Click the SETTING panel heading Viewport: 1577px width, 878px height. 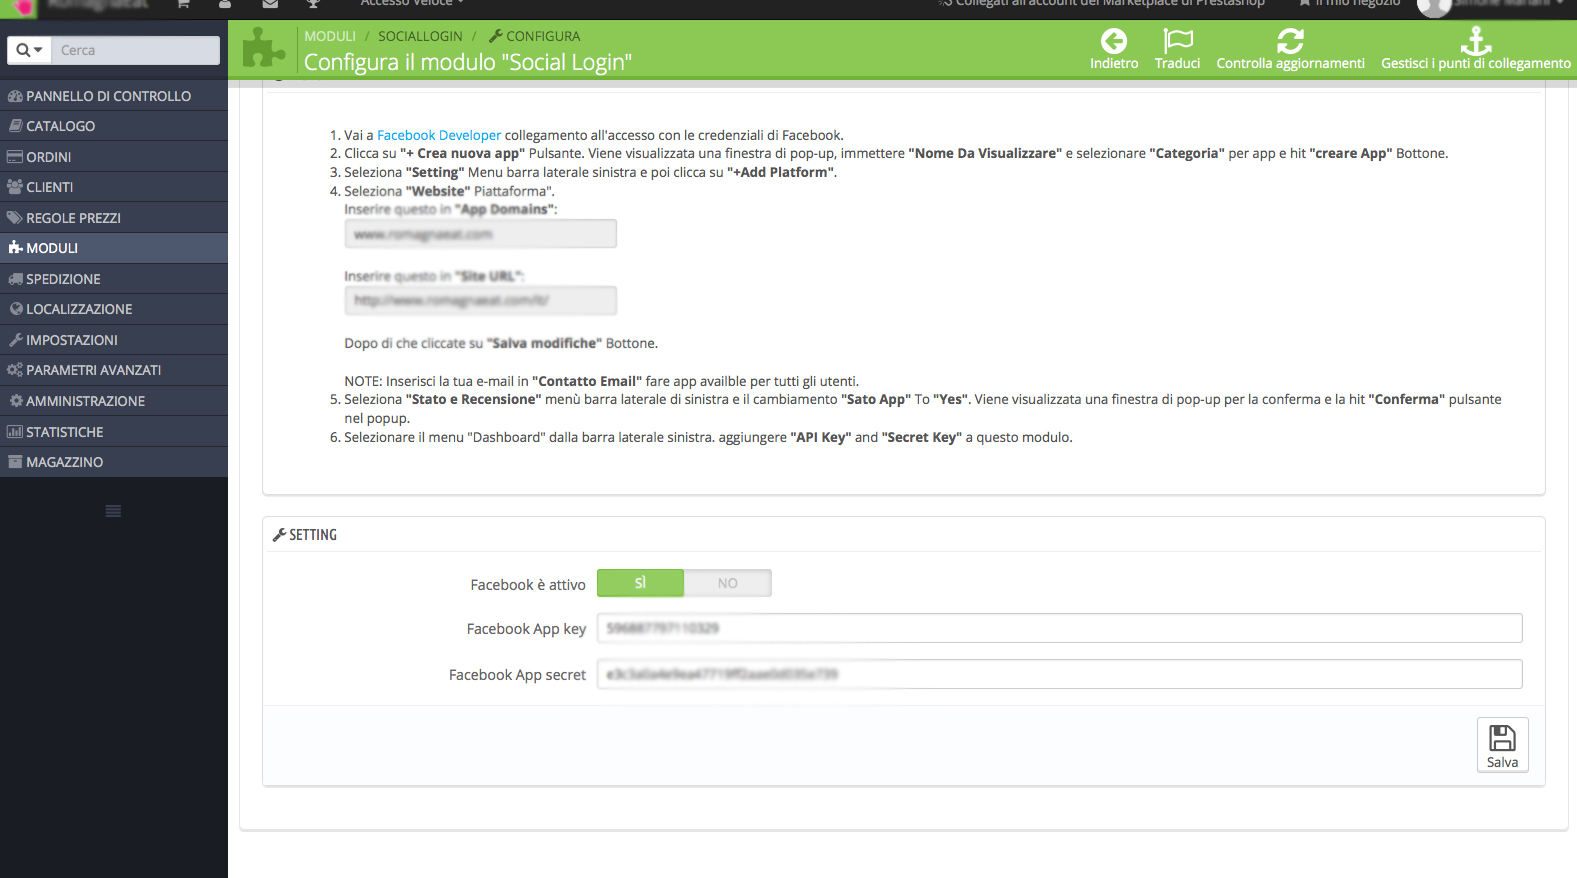coord(305,535)
